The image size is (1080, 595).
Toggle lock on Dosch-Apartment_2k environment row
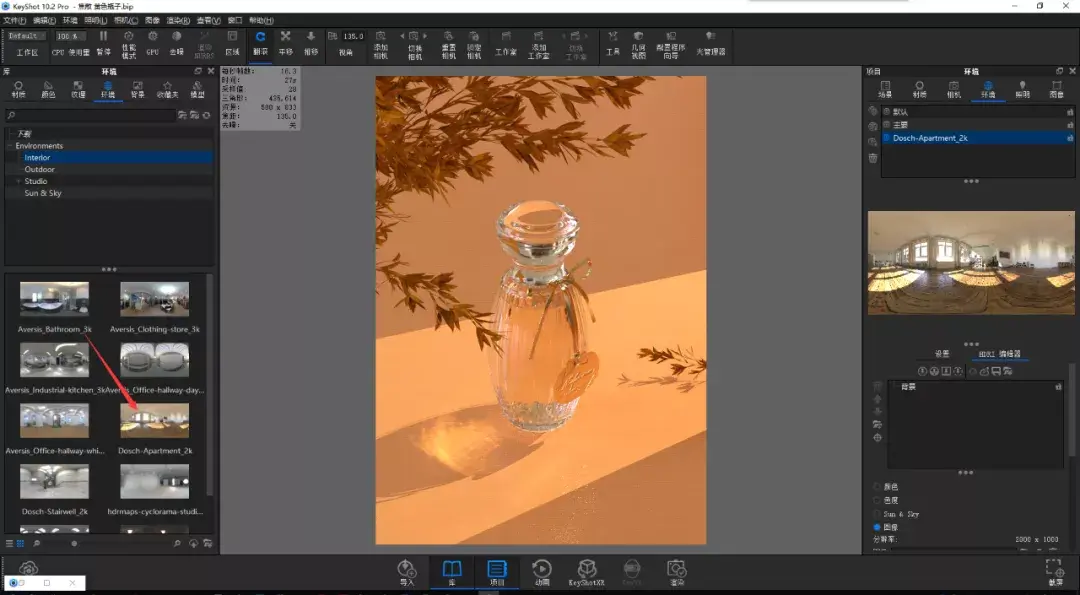tap(1070, 138)
